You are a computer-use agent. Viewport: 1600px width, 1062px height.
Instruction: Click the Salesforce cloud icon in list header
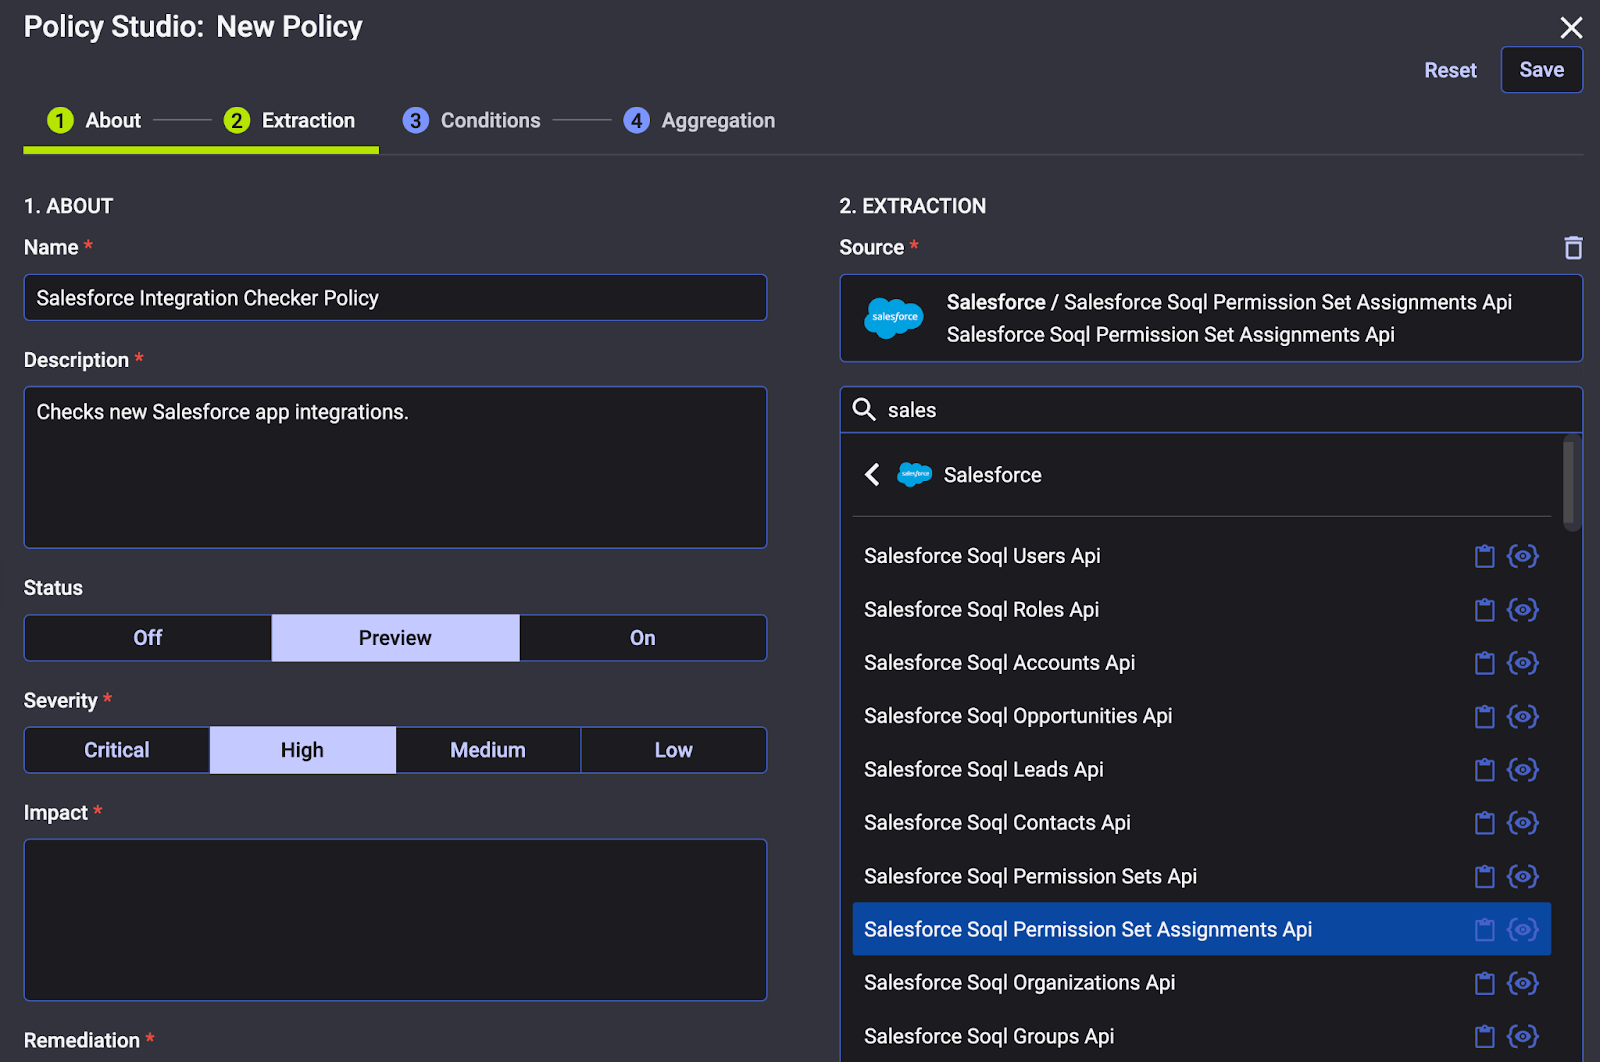pos(914,474)
